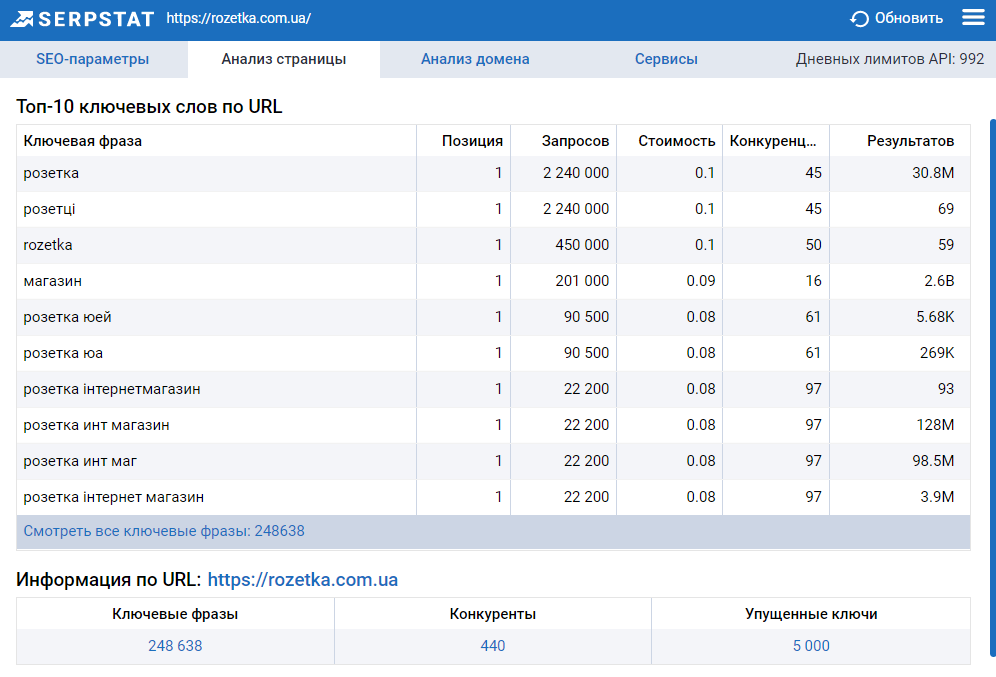The image size is (996, 677).
Task: Click the Конкуренты info header
Action: point(493,614)
